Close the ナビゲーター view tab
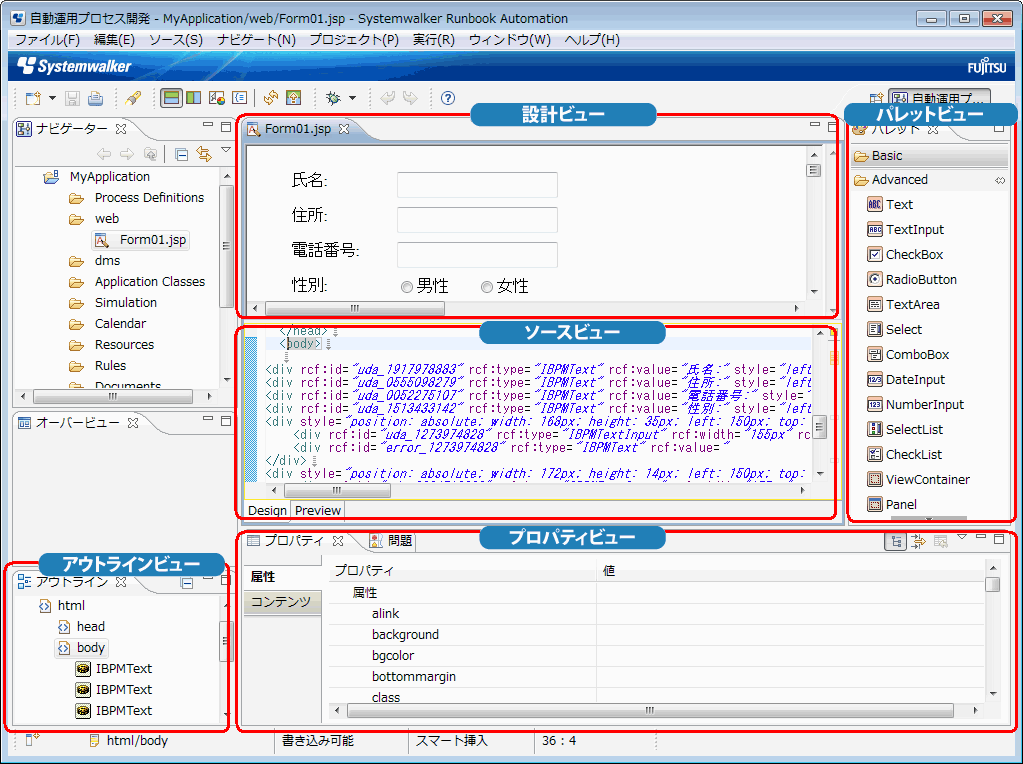Image resolution: width=1023 pixels, height=764 pixels. [121, 129]
